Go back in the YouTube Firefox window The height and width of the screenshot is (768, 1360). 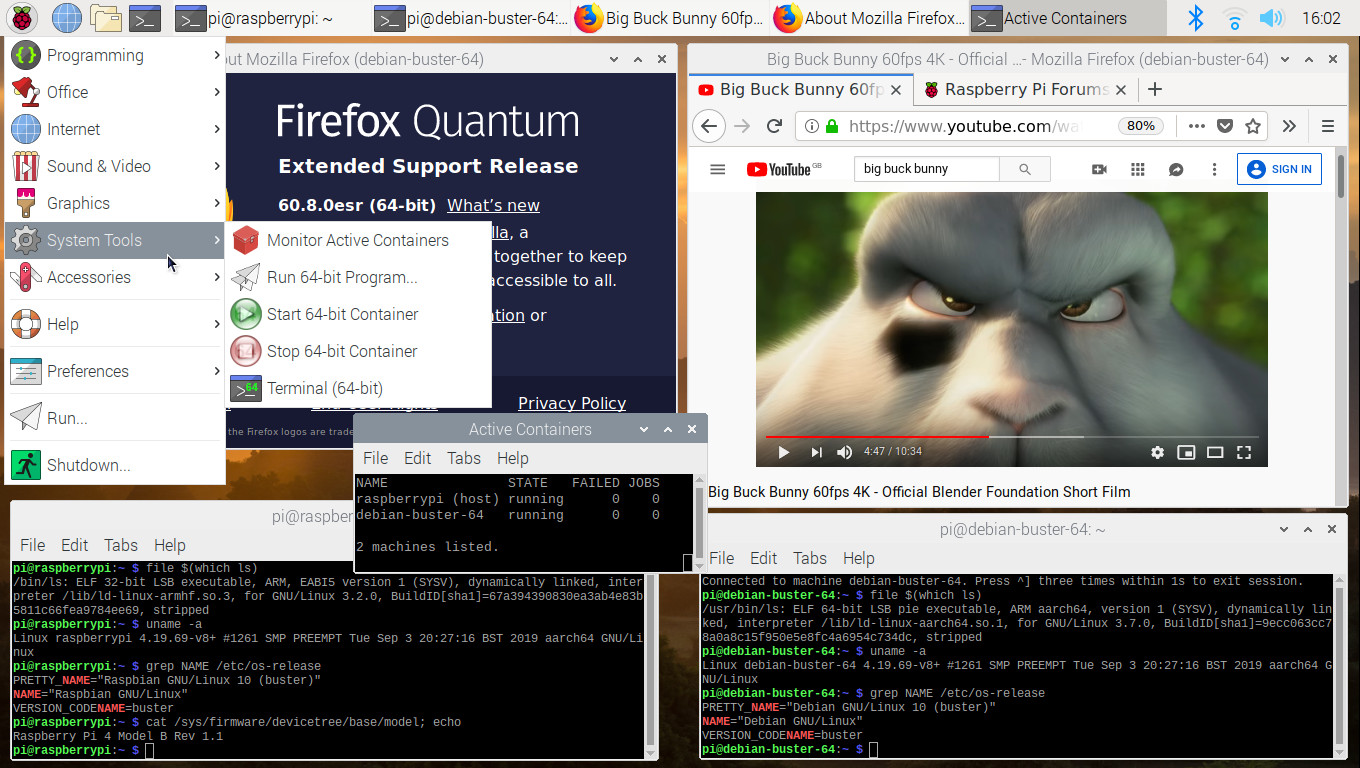[x=709, y=126]
